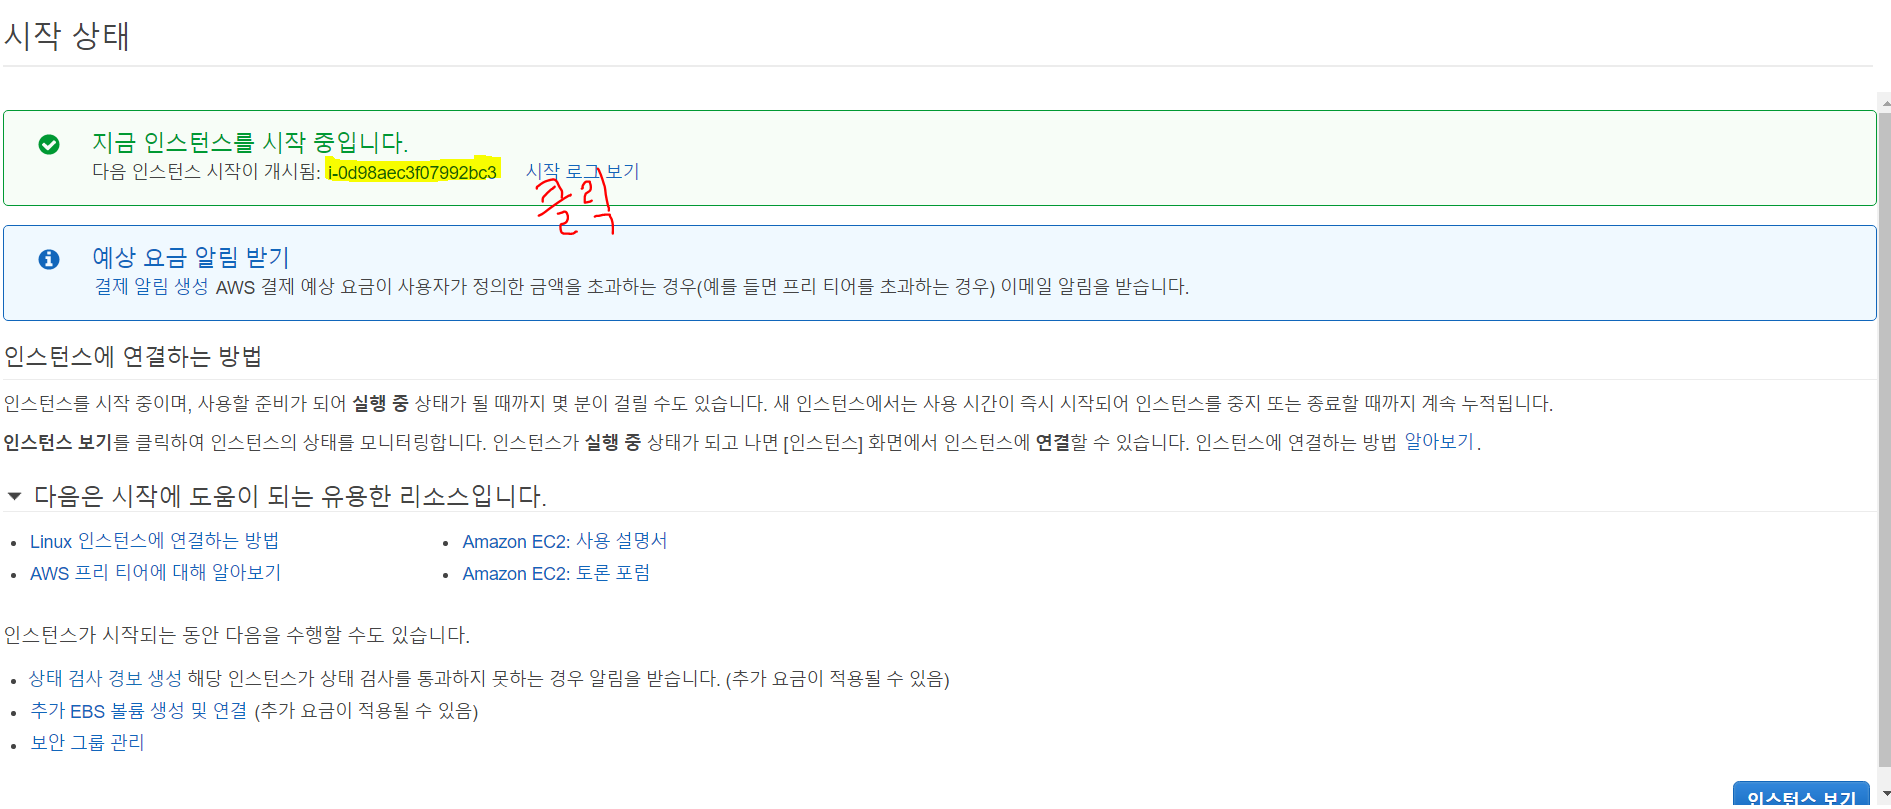The width and height of the screenshot is (1891, 809).
Task: Open 상태 검사 경보 생성 link
Action: pyautogui.click(x=105, y=679)
